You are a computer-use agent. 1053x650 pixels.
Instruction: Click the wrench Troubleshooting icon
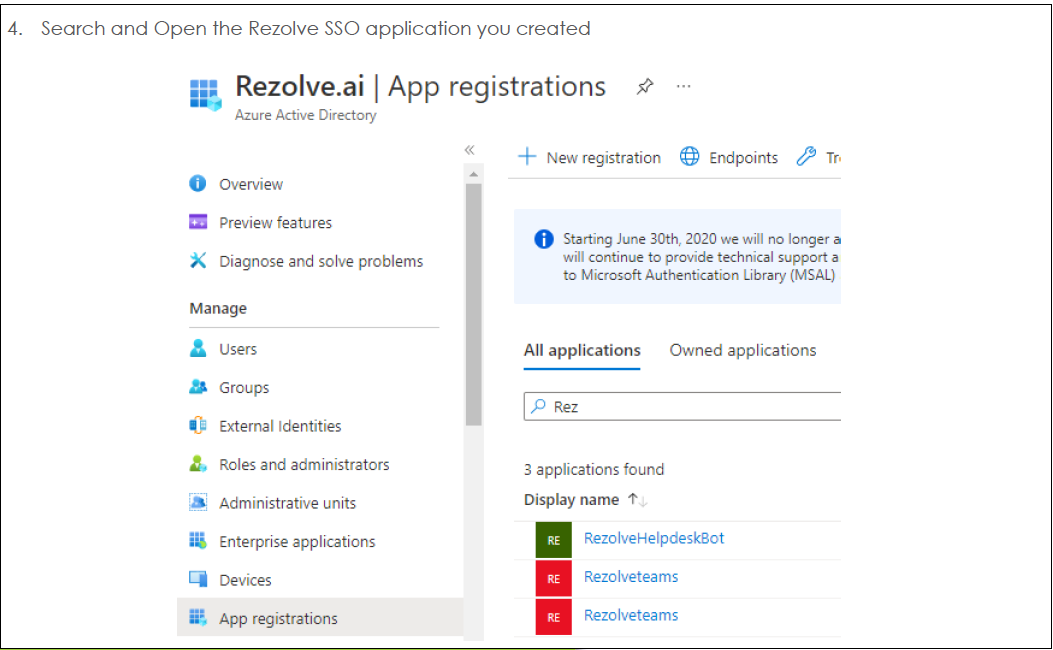[806, 156]
